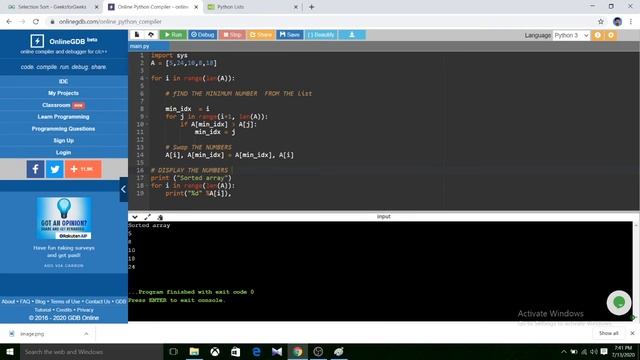Fold code at line 4 arrow
The image size is (640, 360).
tap(147, 78)
